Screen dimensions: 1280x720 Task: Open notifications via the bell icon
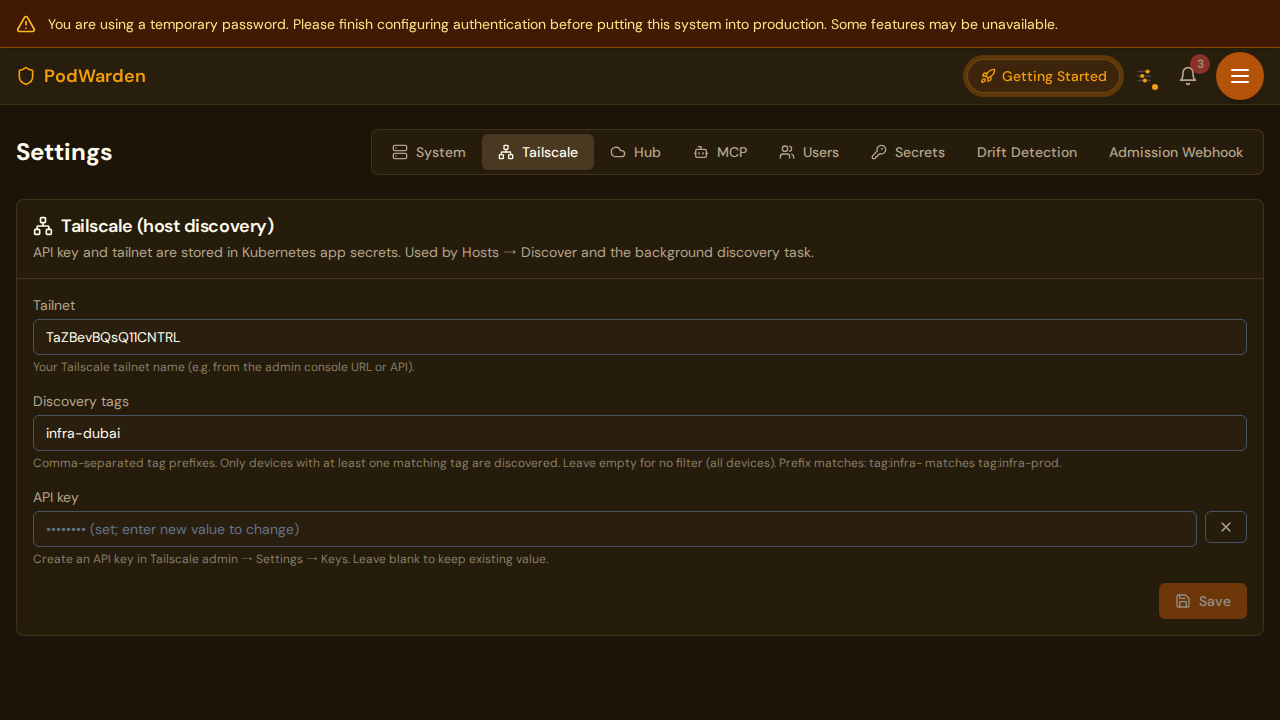coord(1187,76)
